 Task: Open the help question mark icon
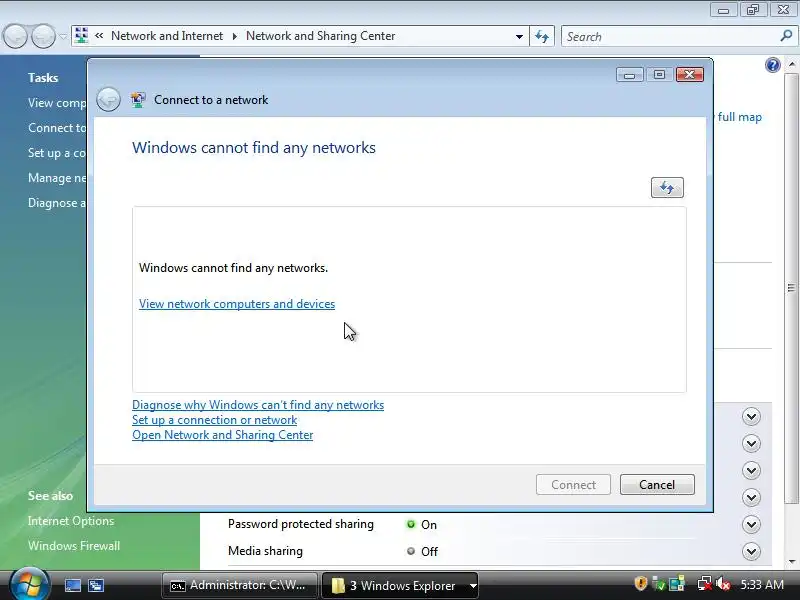pos(772,65)
